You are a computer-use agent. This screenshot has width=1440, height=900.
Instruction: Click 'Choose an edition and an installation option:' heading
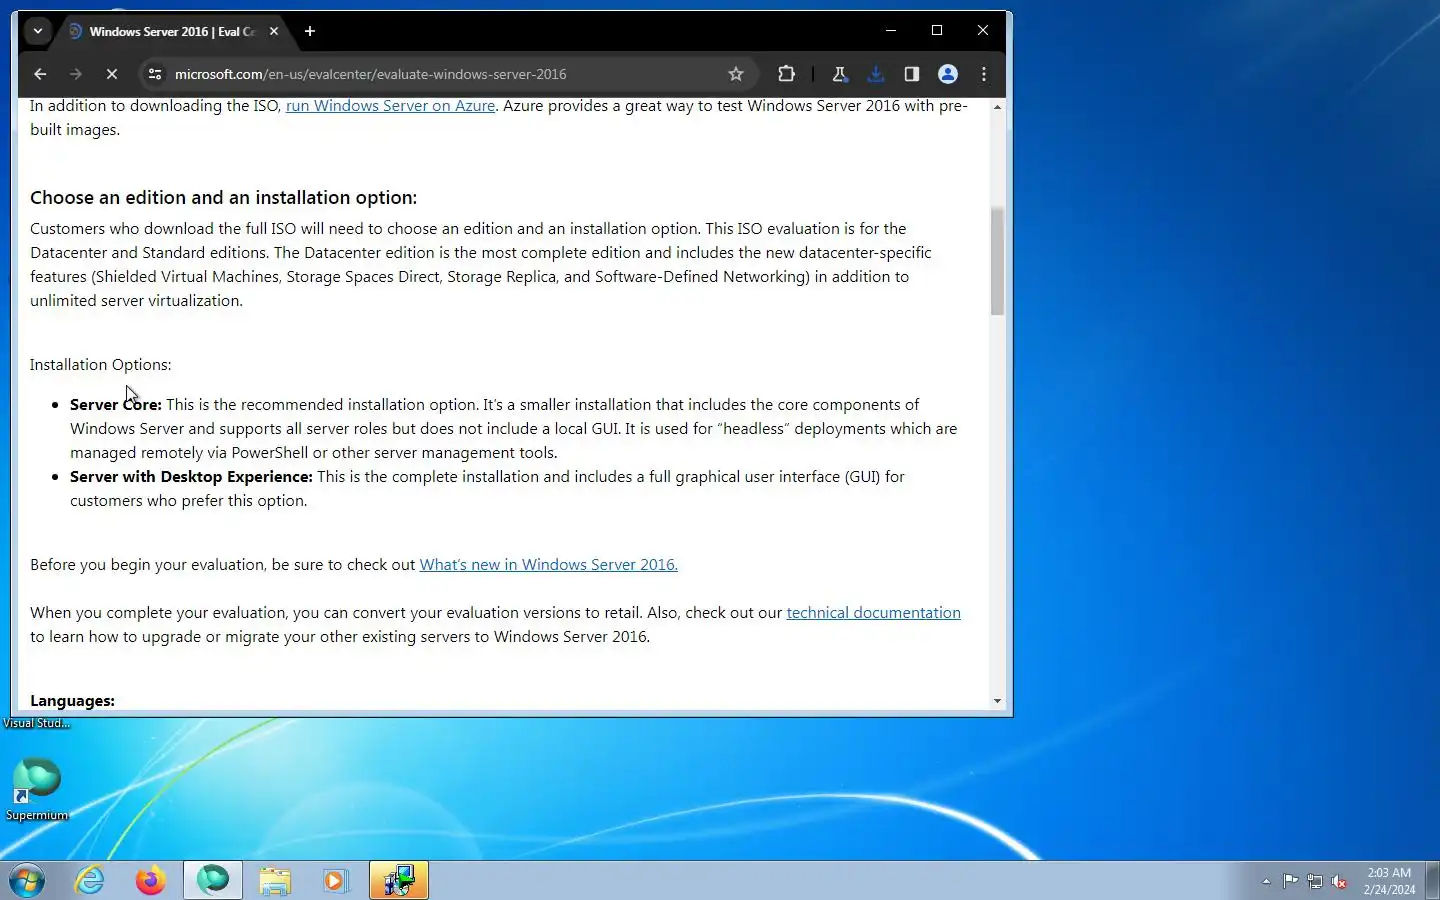click(223, 198)
